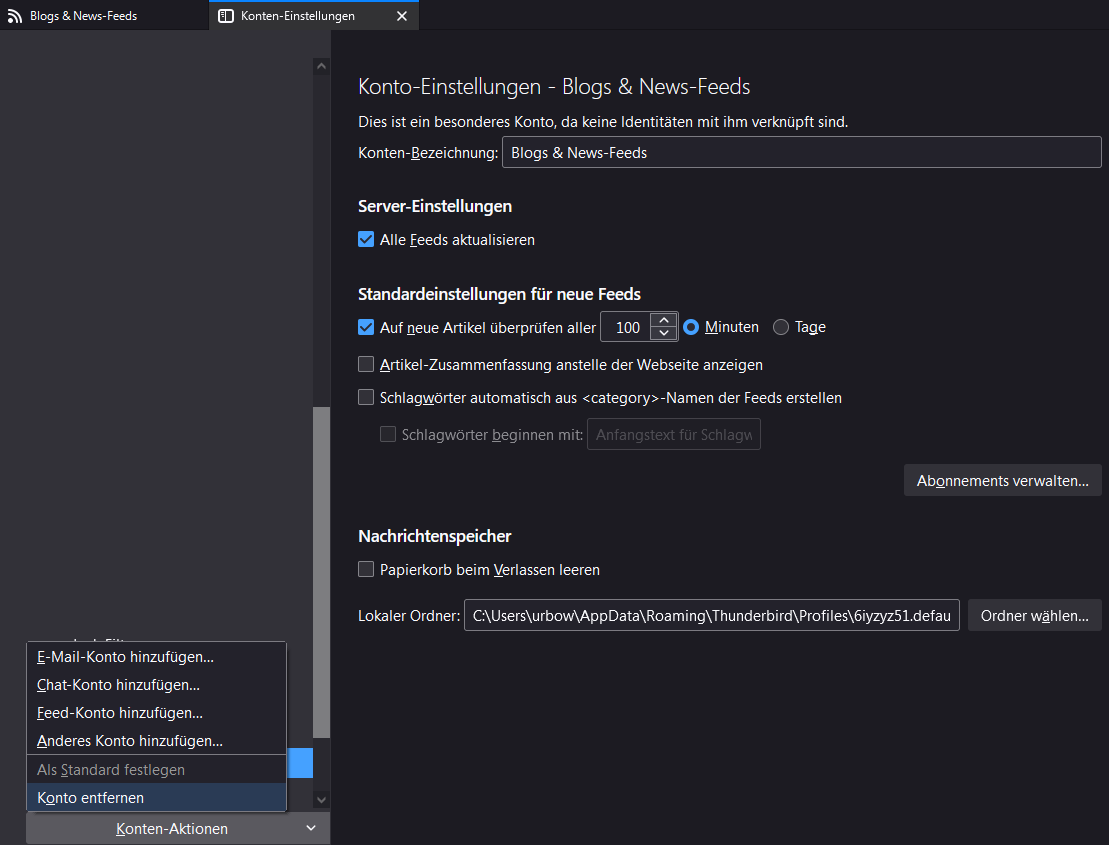
Task: Click the account list scrollbar thumb
Action: (x=321, y=572)
